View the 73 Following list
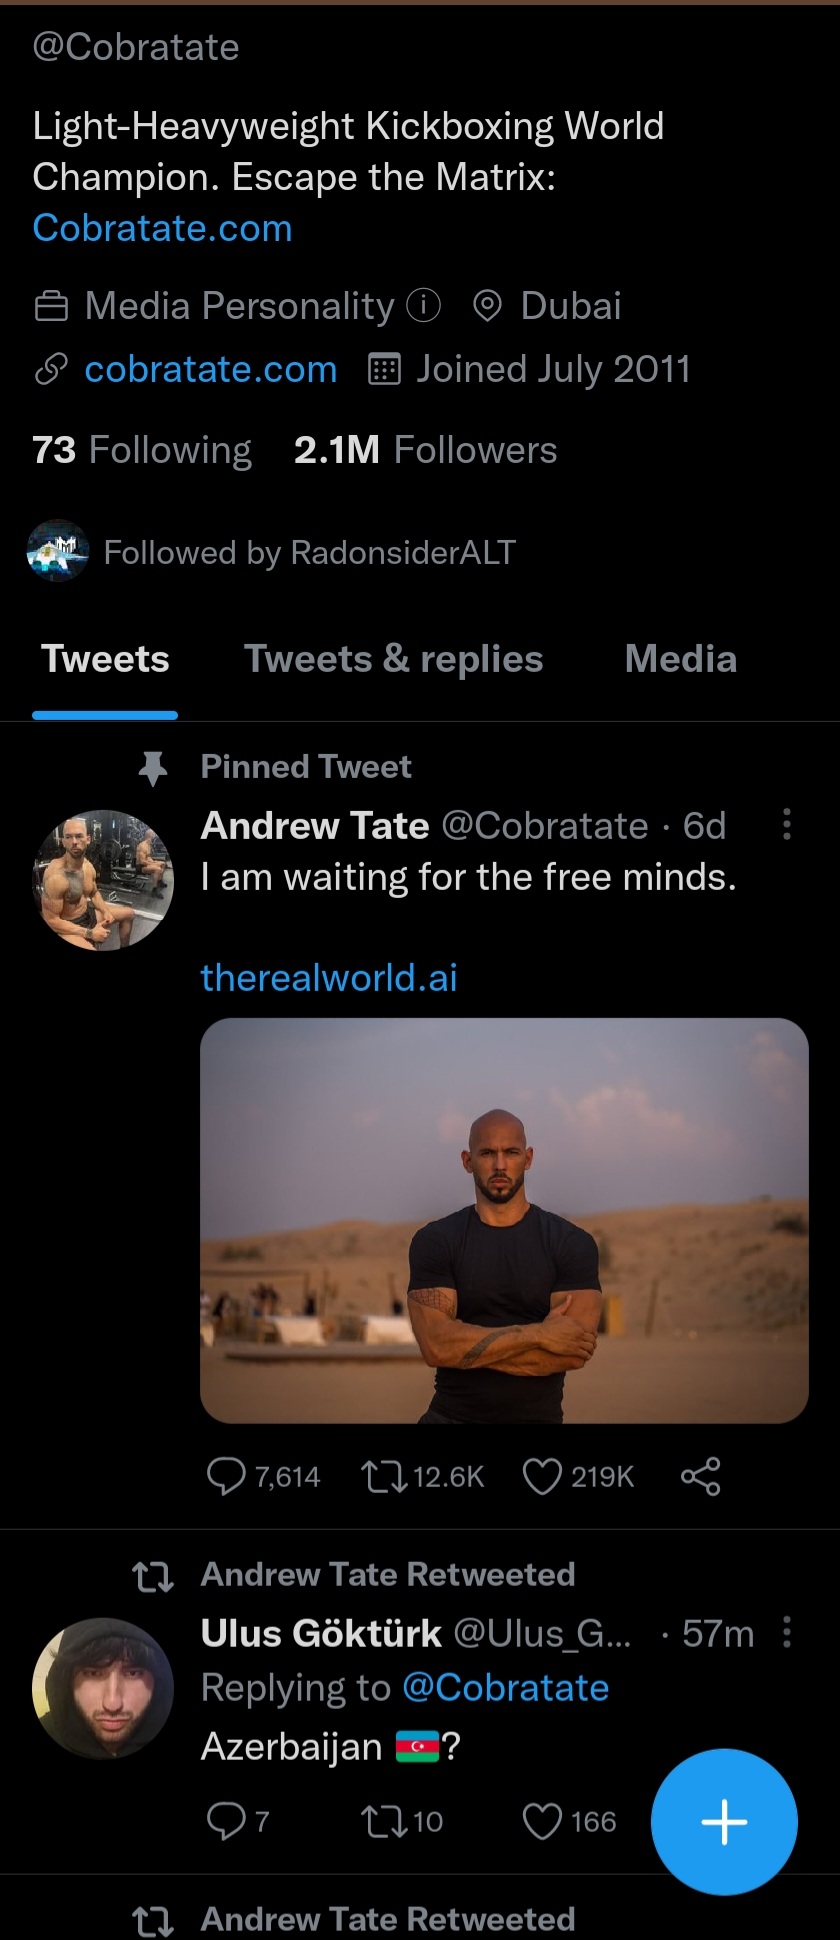840x1940 pixels. (x=141, y=450)
